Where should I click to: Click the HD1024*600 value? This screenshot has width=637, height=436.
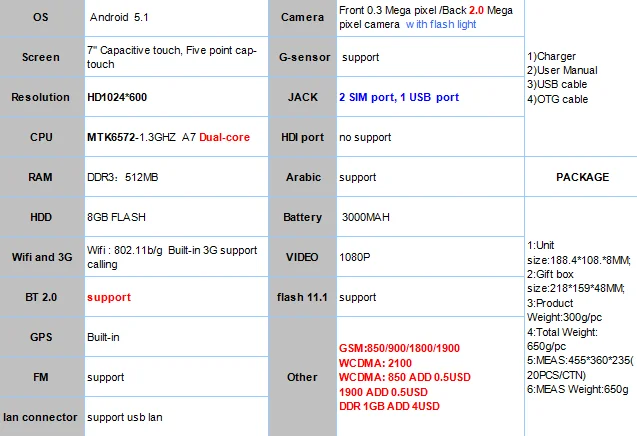click(x=117, y=98)
